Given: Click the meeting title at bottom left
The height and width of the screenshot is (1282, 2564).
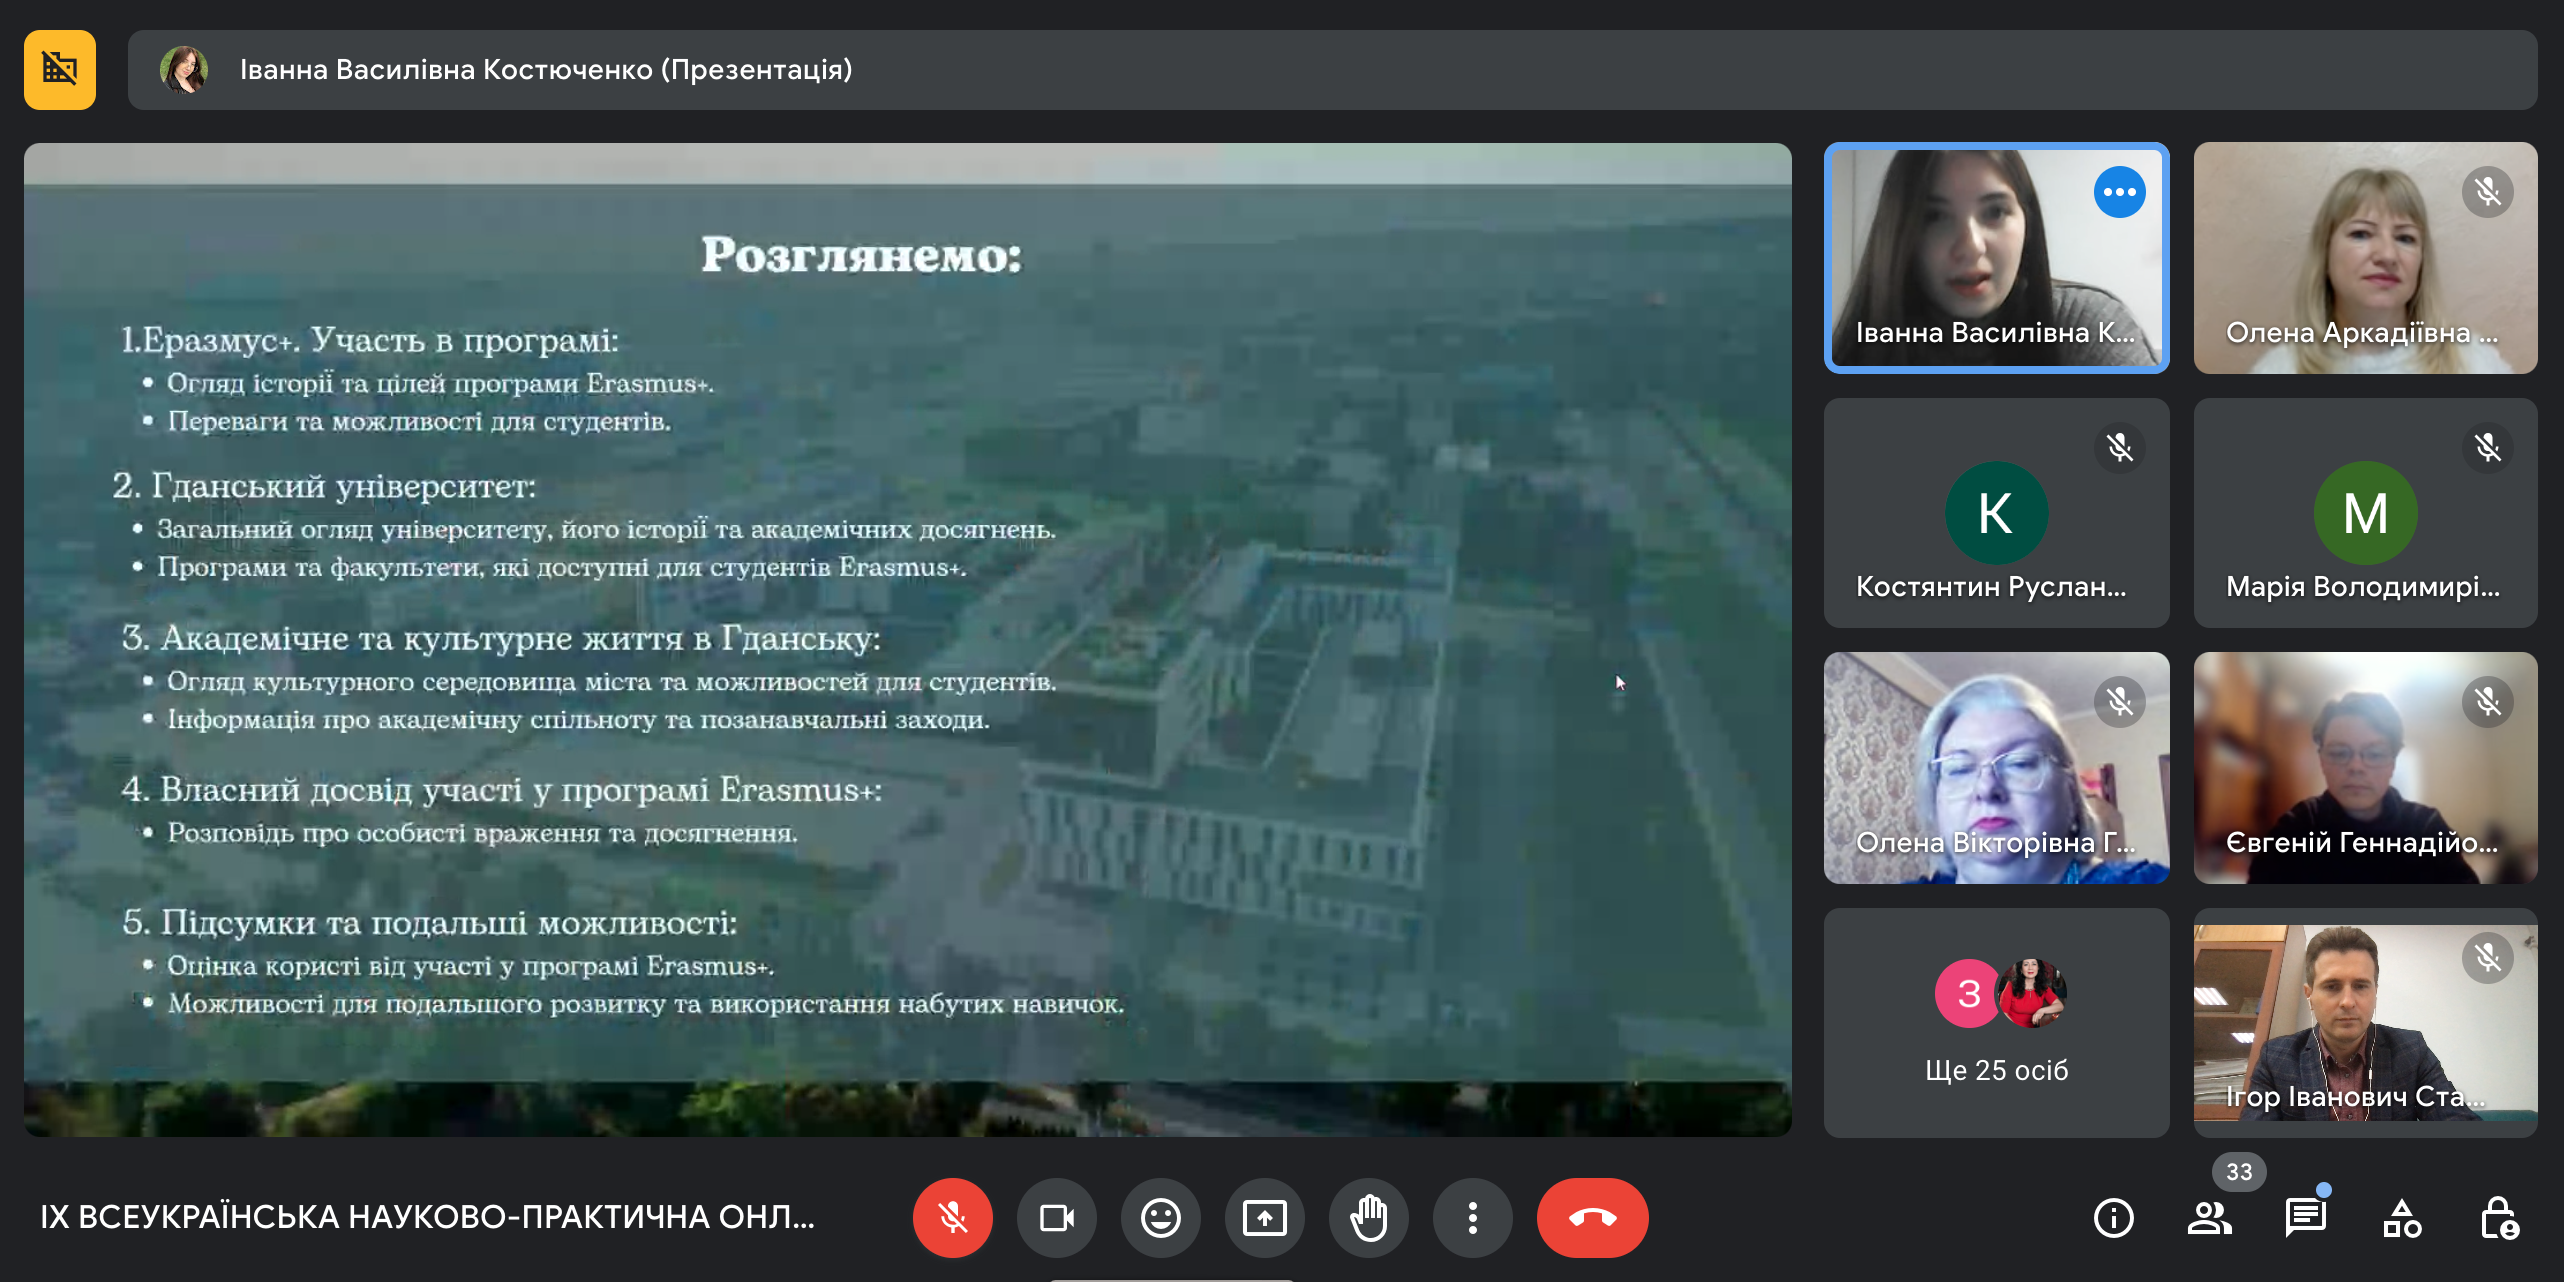Looking at the screenshot, I should (427, 1217).
